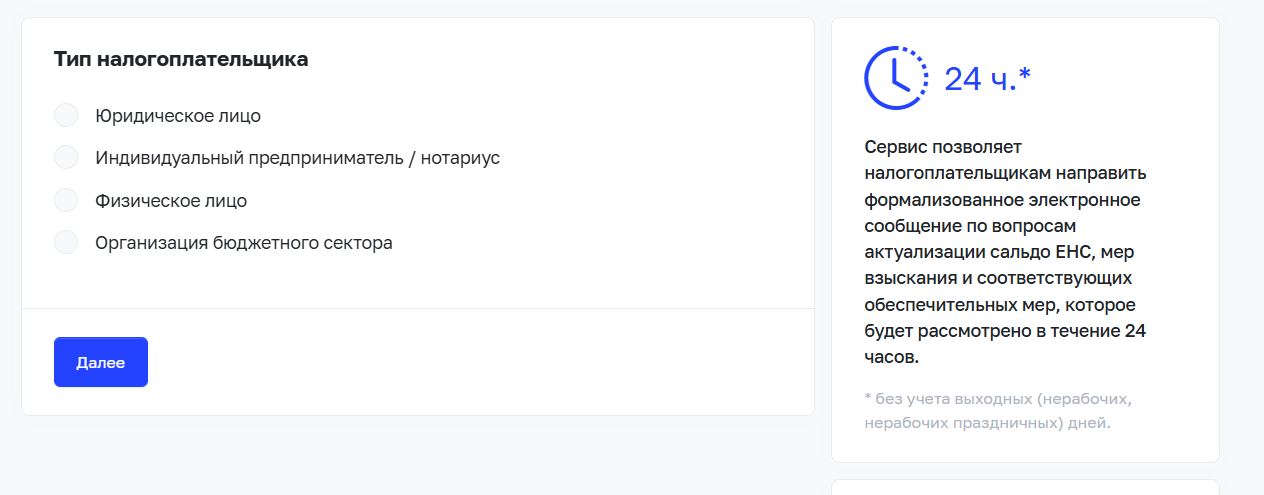Click the Юридическое лицо label text
1264x495 pixels.
coord(178,116)
